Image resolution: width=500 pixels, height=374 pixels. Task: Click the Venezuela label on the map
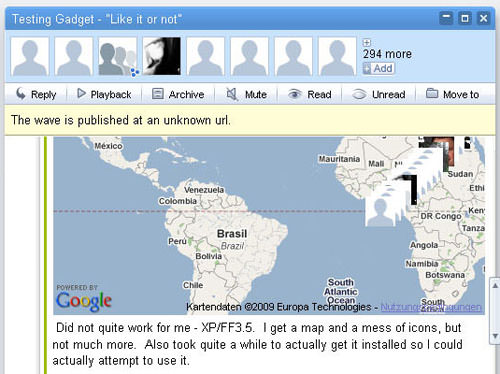204,190
